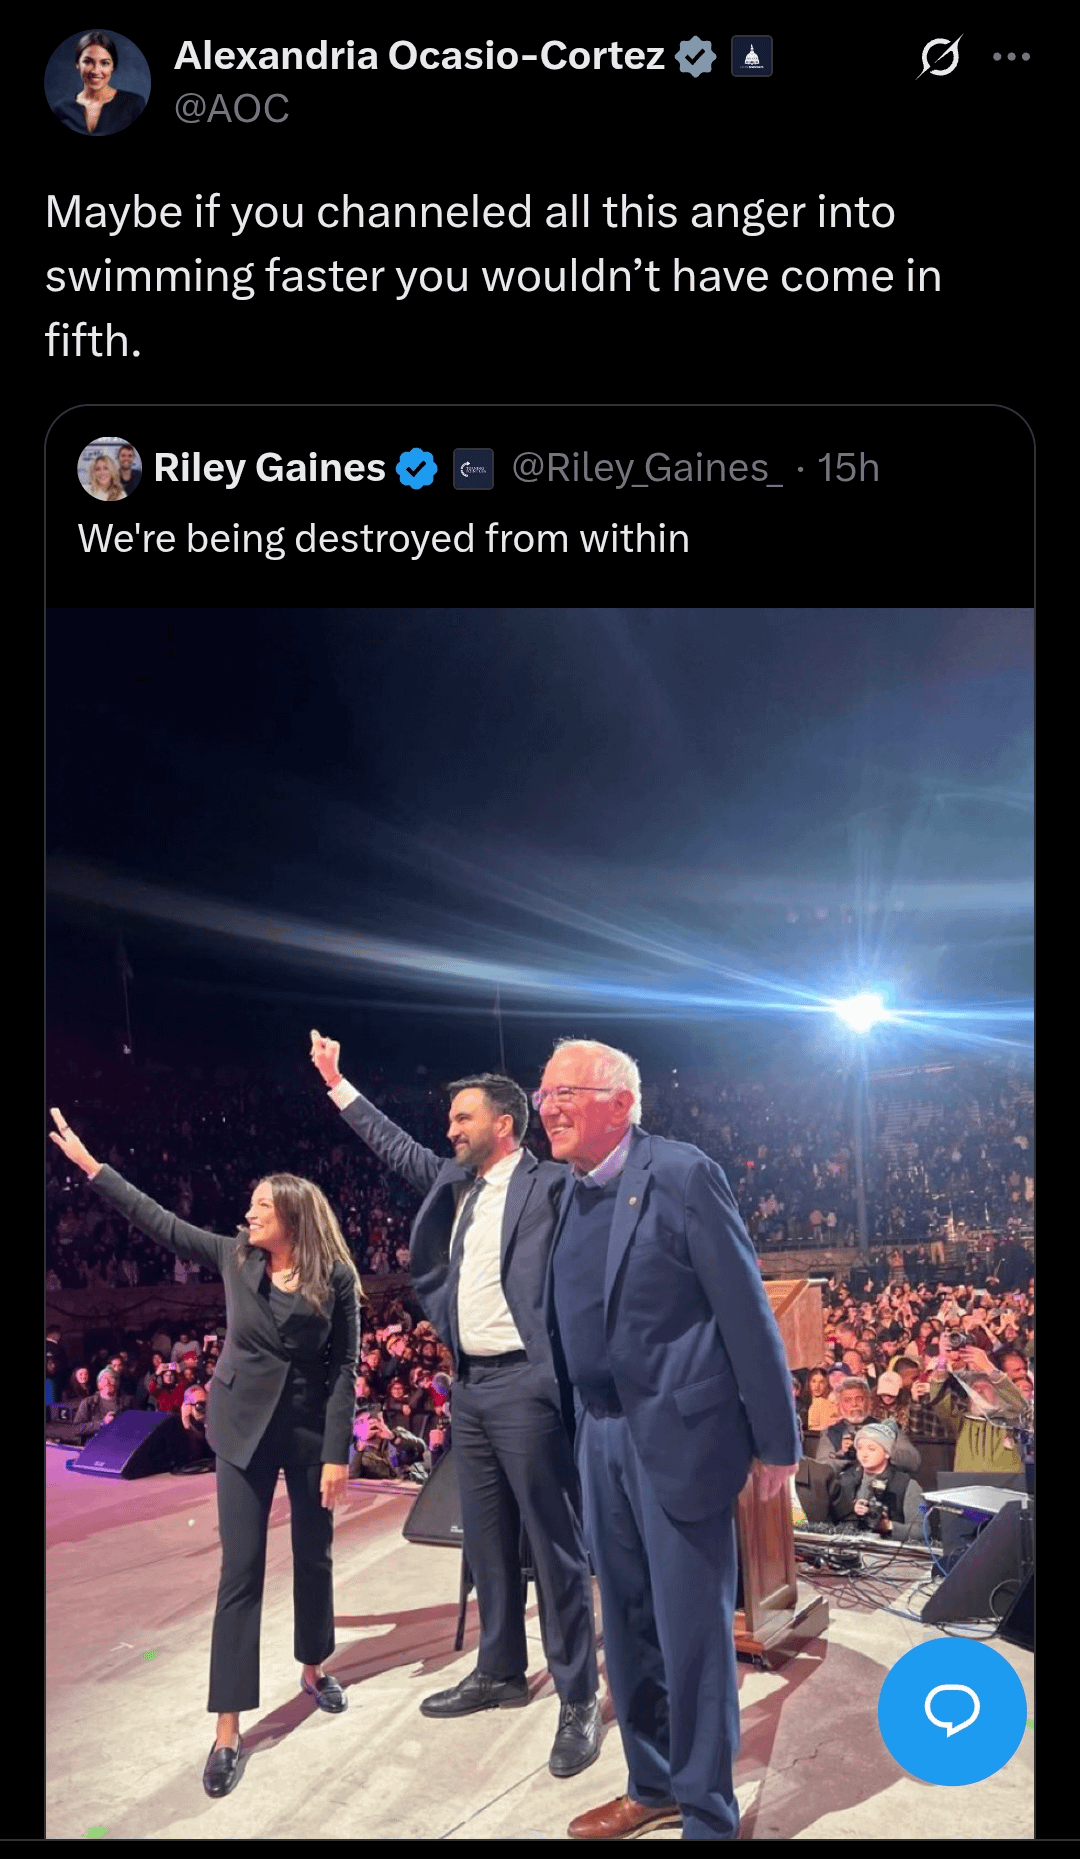
Task: Tap blue verified checkmark beside Riley Gaines
Action: (417, 468)
